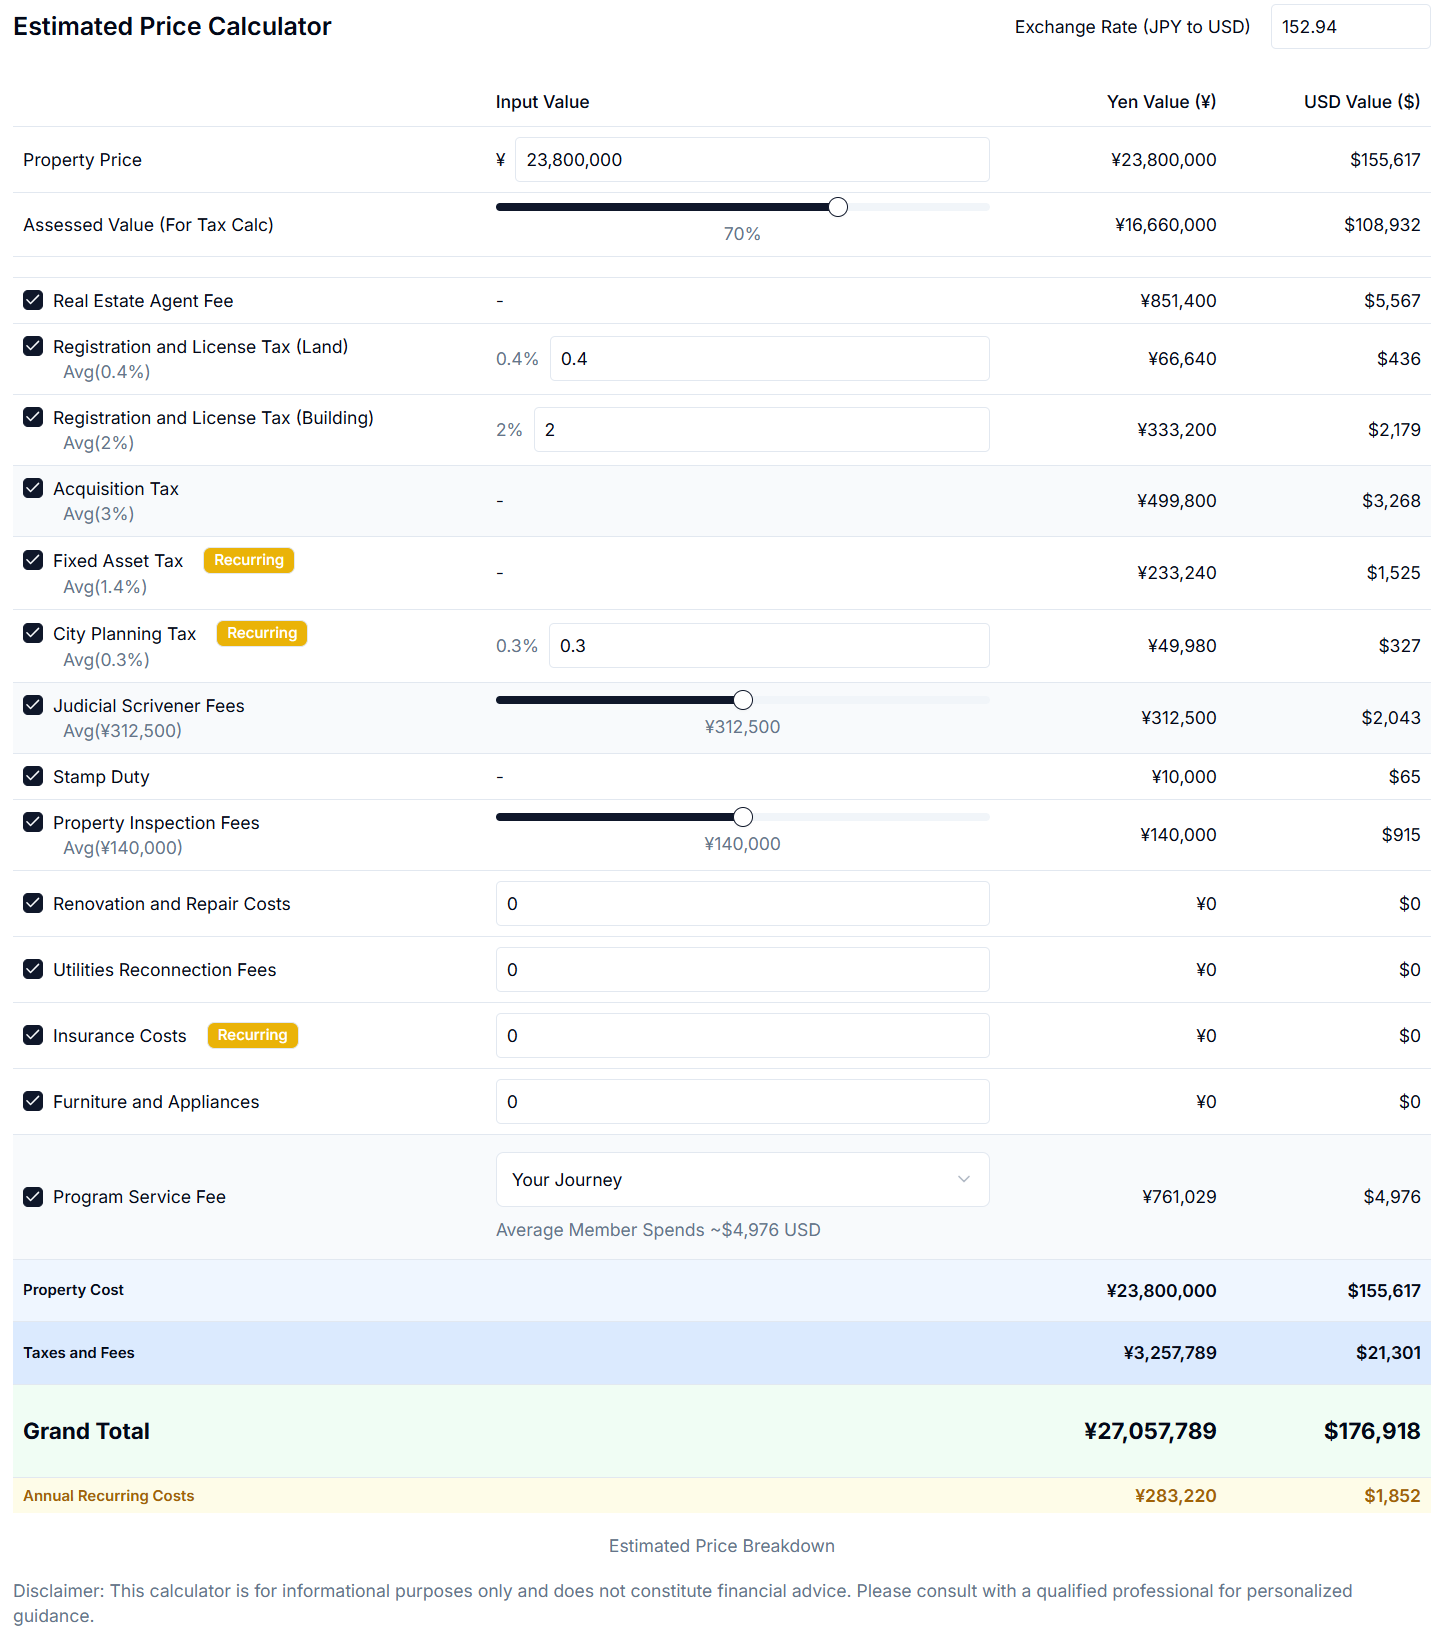Click the Registration Tax (Land) rate field
This screenshot has height=1631, width=1445.
(x=768, y=359)
